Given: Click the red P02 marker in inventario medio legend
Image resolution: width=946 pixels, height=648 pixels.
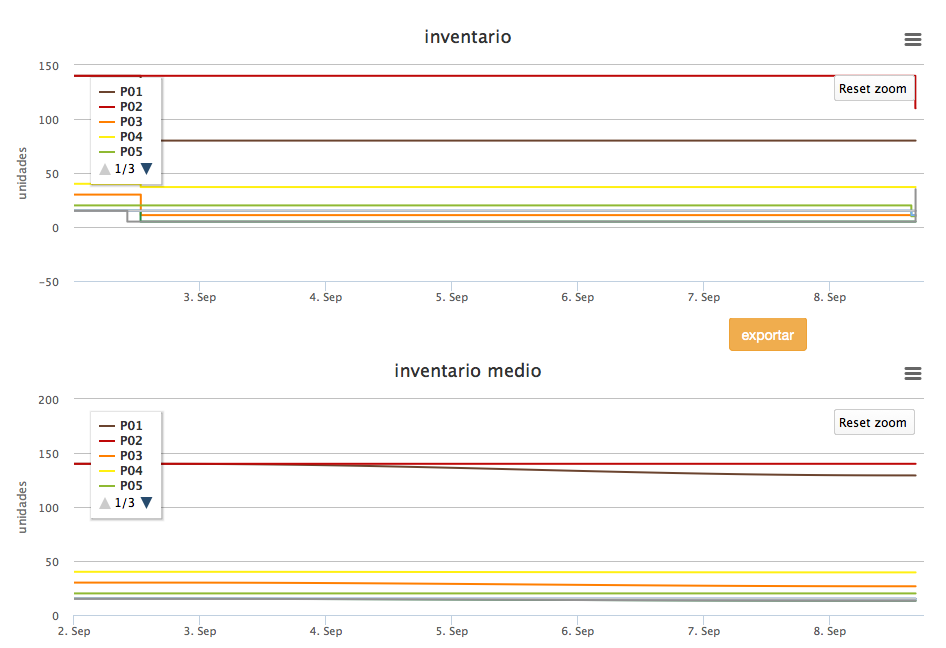Looking at the screenshot, I should [107, 440].
